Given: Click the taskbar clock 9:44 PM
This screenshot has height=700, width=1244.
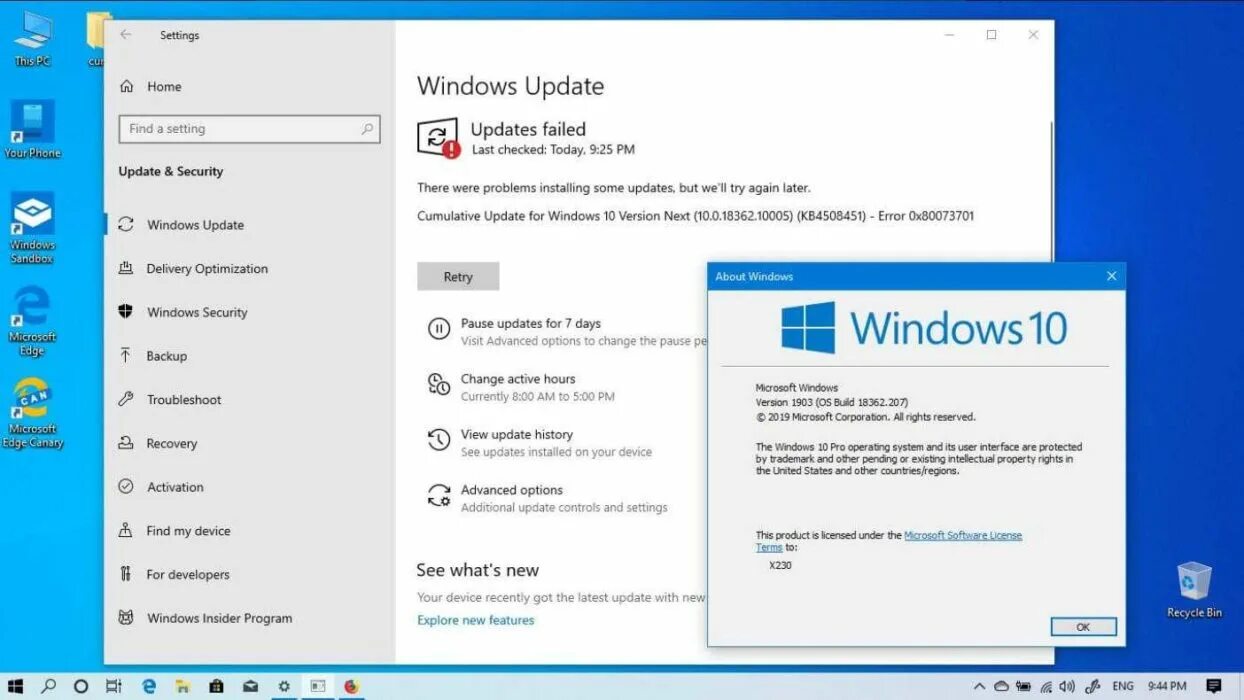Looking at the screenshot, I should coord(1166,686).
